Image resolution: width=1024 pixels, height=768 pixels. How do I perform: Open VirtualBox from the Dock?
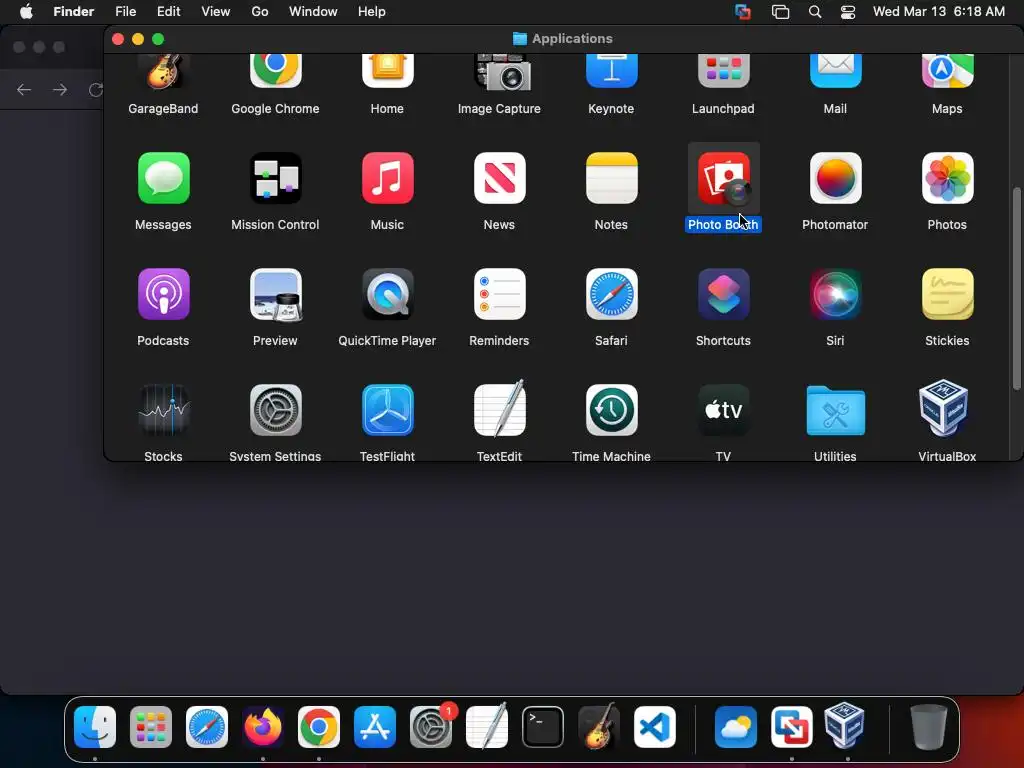(844, 726)
